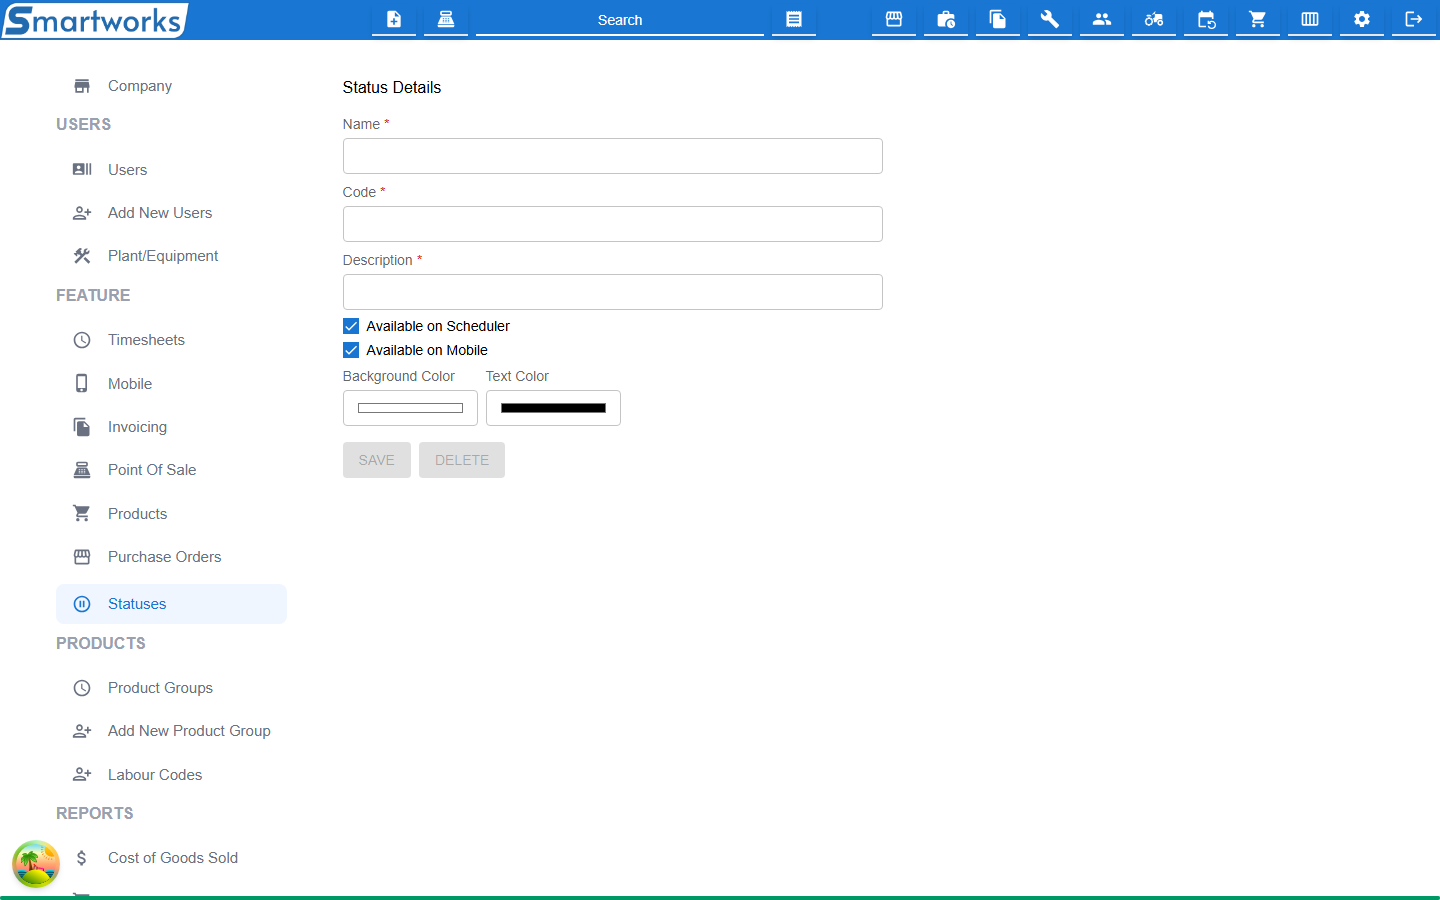1440x900 pixels.
Task: Click the wrench tool icon in toolbar
Action: tap(1050, 19)
